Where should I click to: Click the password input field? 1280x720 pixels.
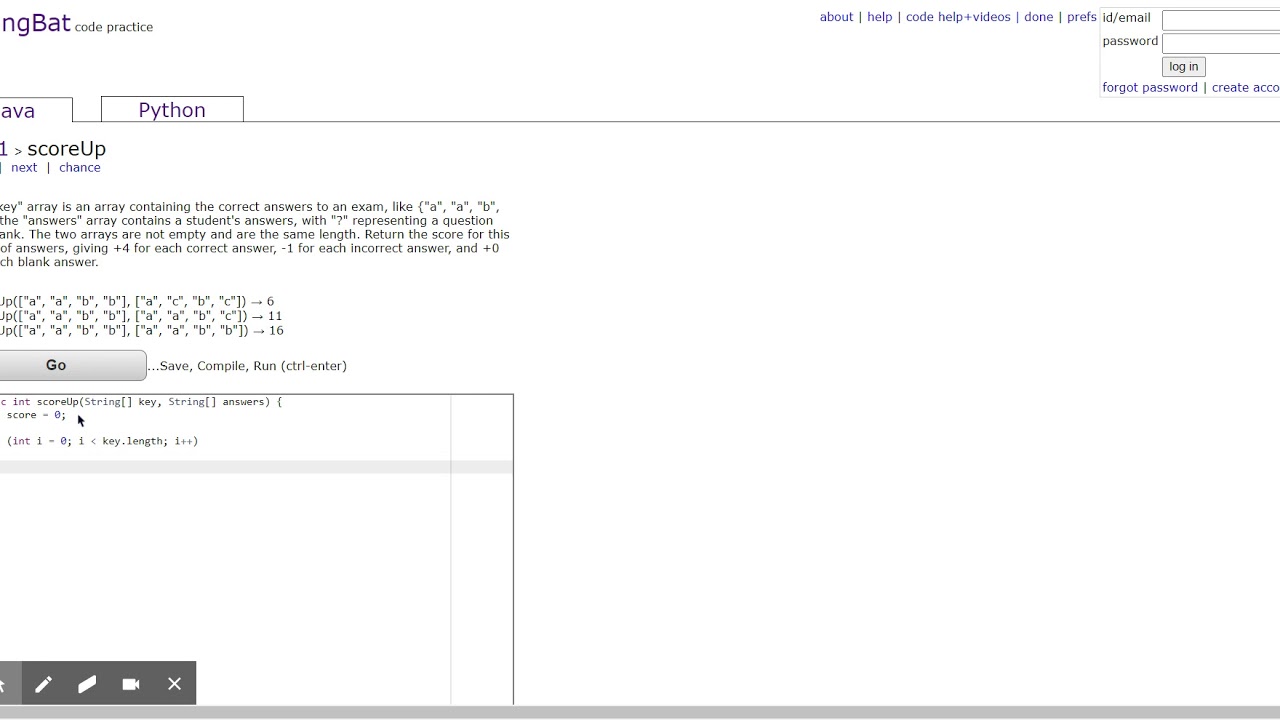pos(1221,42)
